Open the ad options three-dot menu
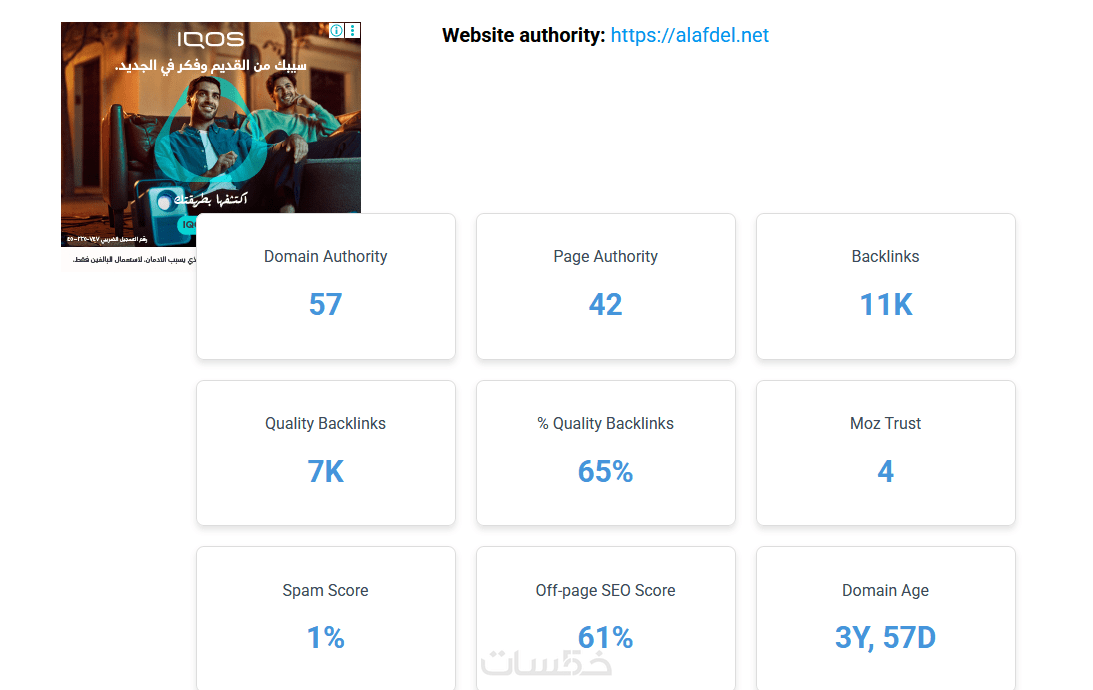This screenshot has width=1093, height=690. [353, 30]
